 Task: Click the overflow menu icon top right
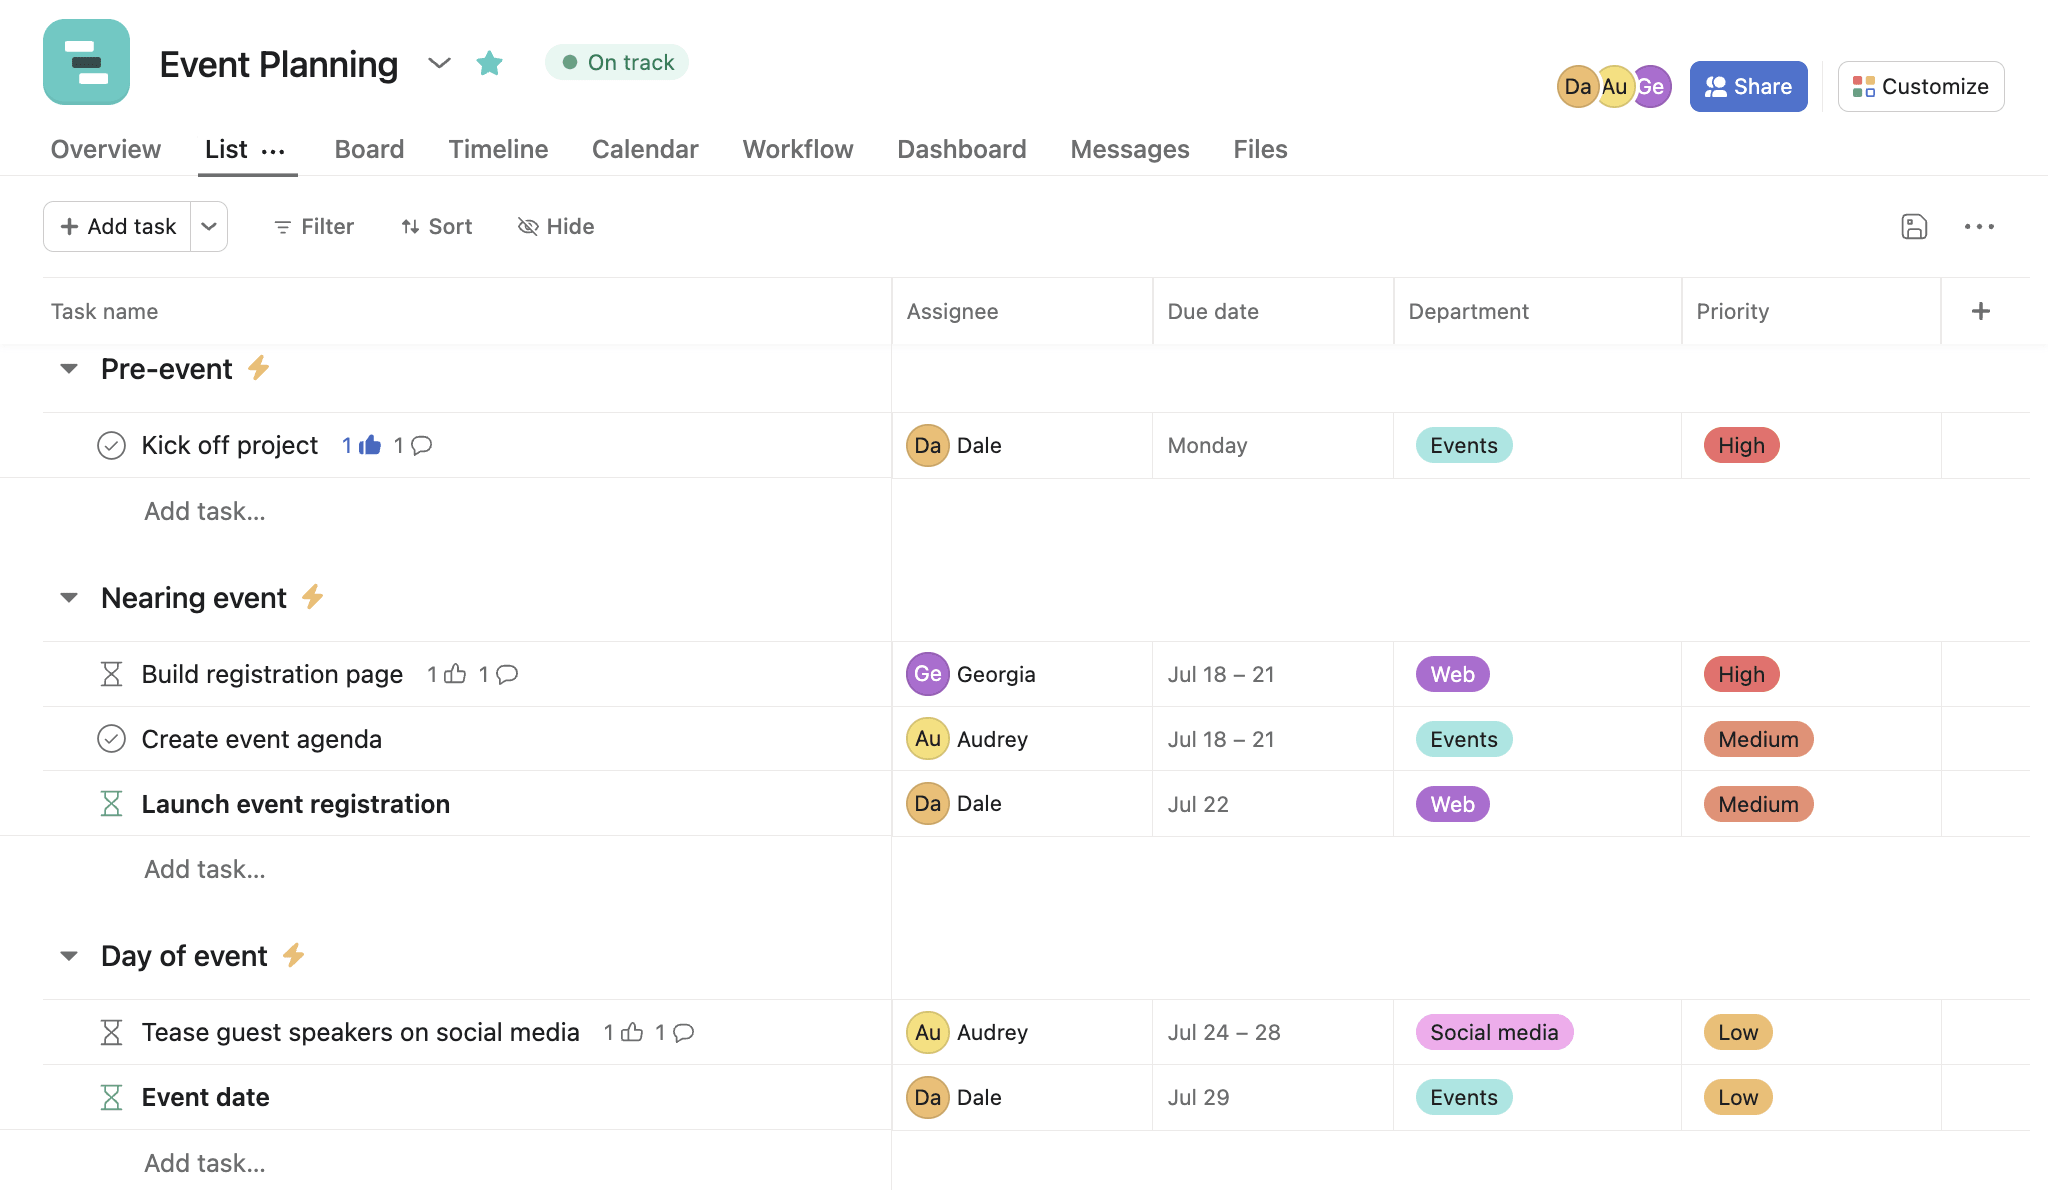tap(1979, 225)
